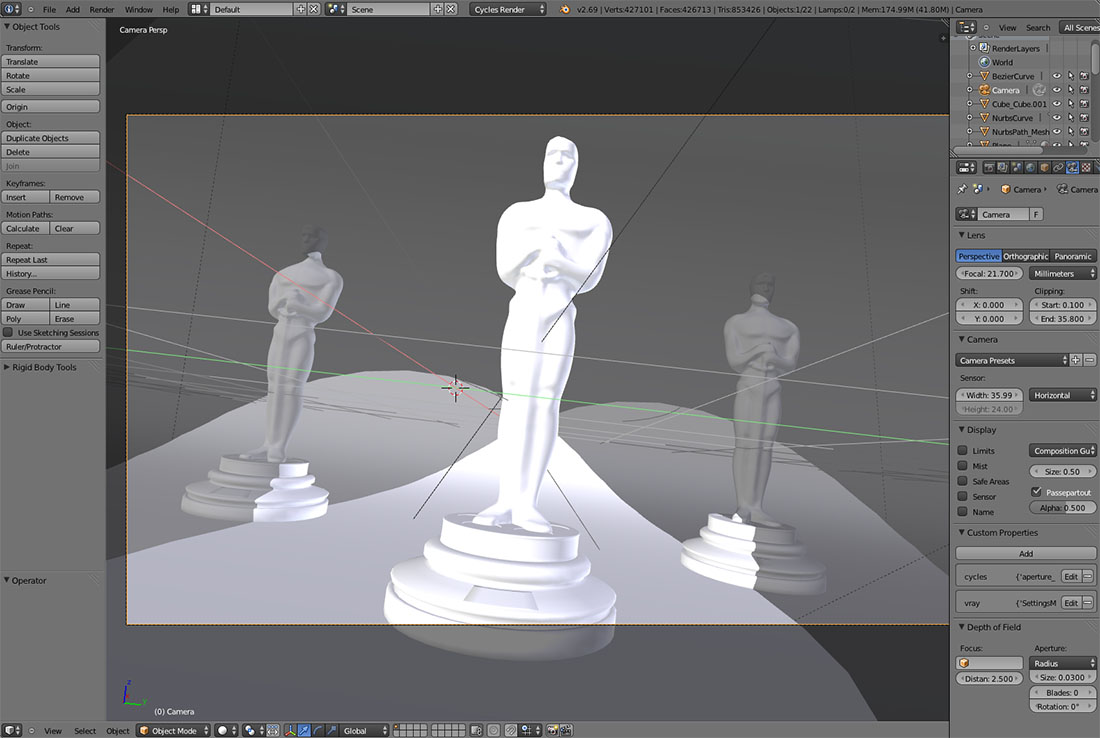Viewport: 1100px width, 738px height.
Task: Open the Constraints properties chain icon
Action: [1058, 168]
